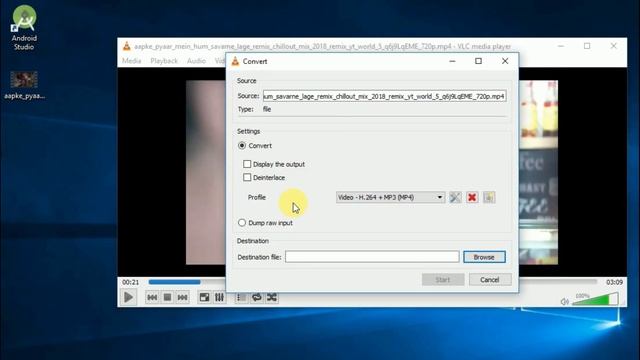This screenshot has width=640, height=360.
Task: Toggle fullscreen video icon in VLC
Action: click(x=204, y=298)
